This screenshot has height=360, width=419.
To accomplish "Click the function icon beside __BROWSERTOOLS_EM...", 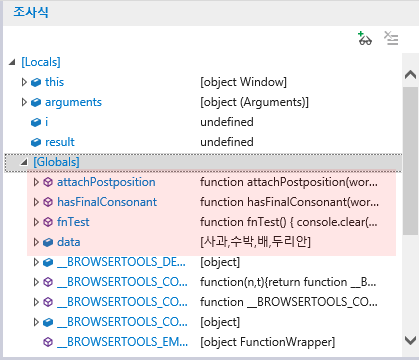I will pos(48,342).
